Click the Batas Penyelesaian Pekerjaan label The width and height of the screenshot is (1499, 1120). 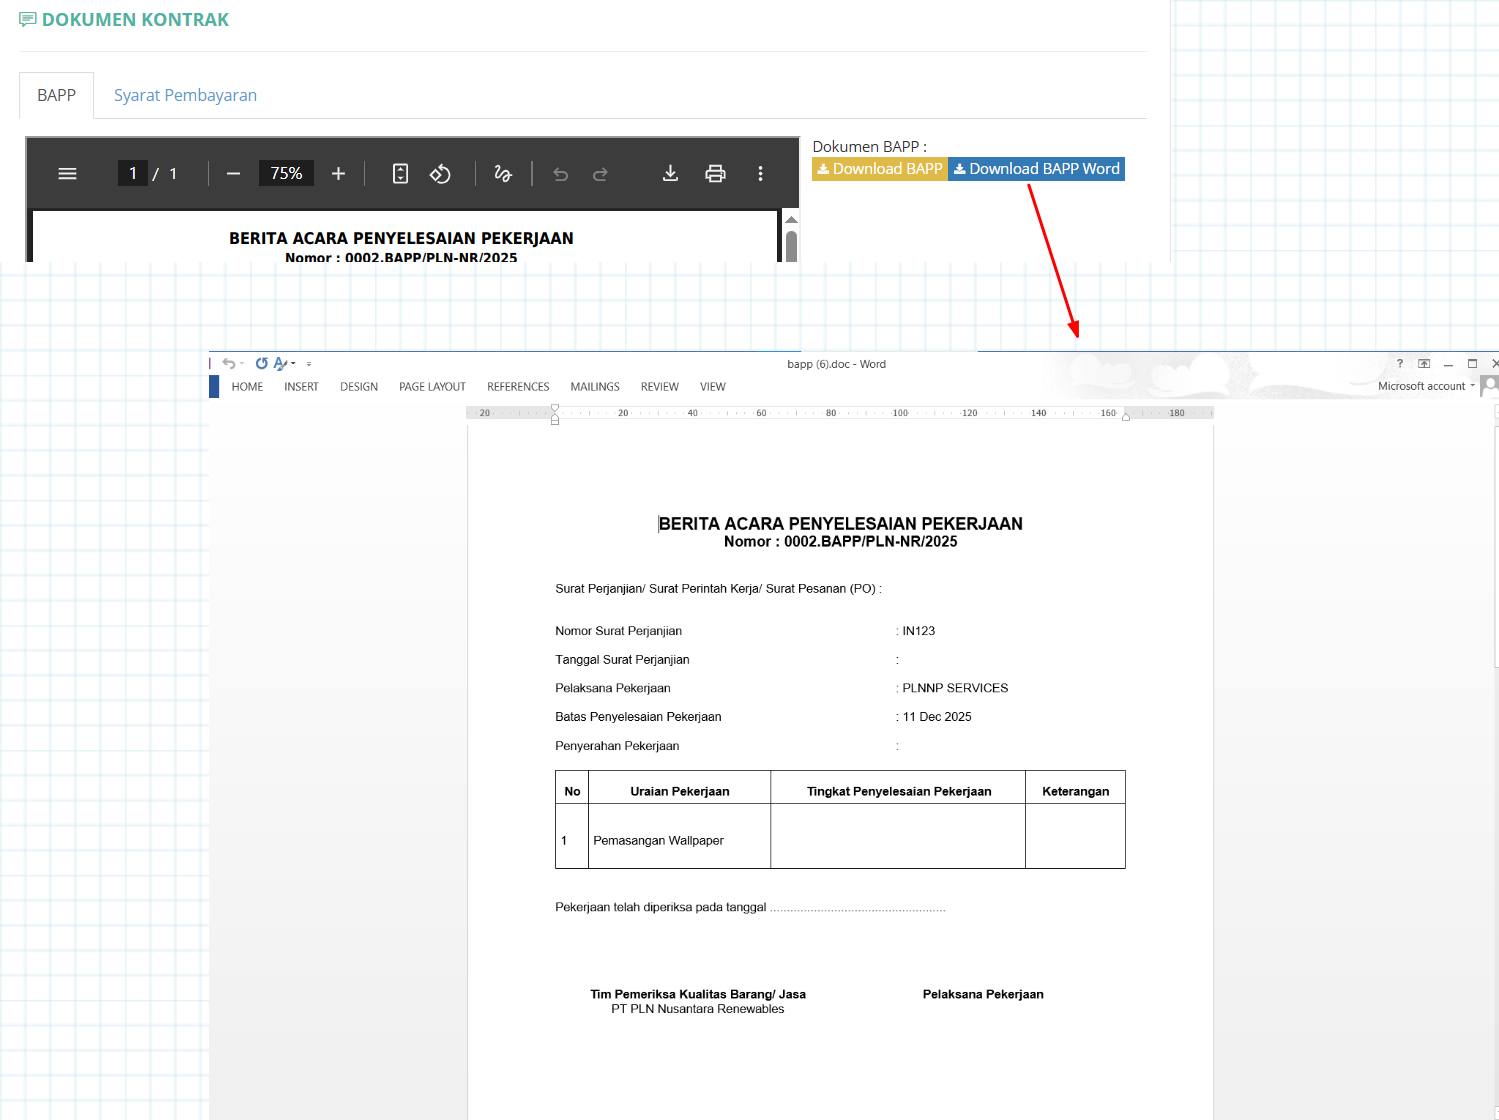(638, 717)
